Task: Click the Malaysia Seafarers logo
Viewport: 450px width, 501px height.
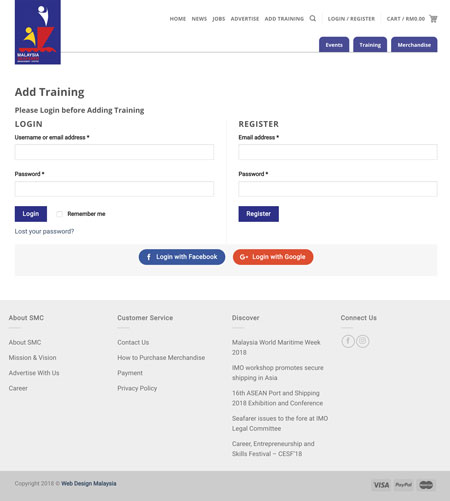Action: pyautogui.click(x=38, y=32)
